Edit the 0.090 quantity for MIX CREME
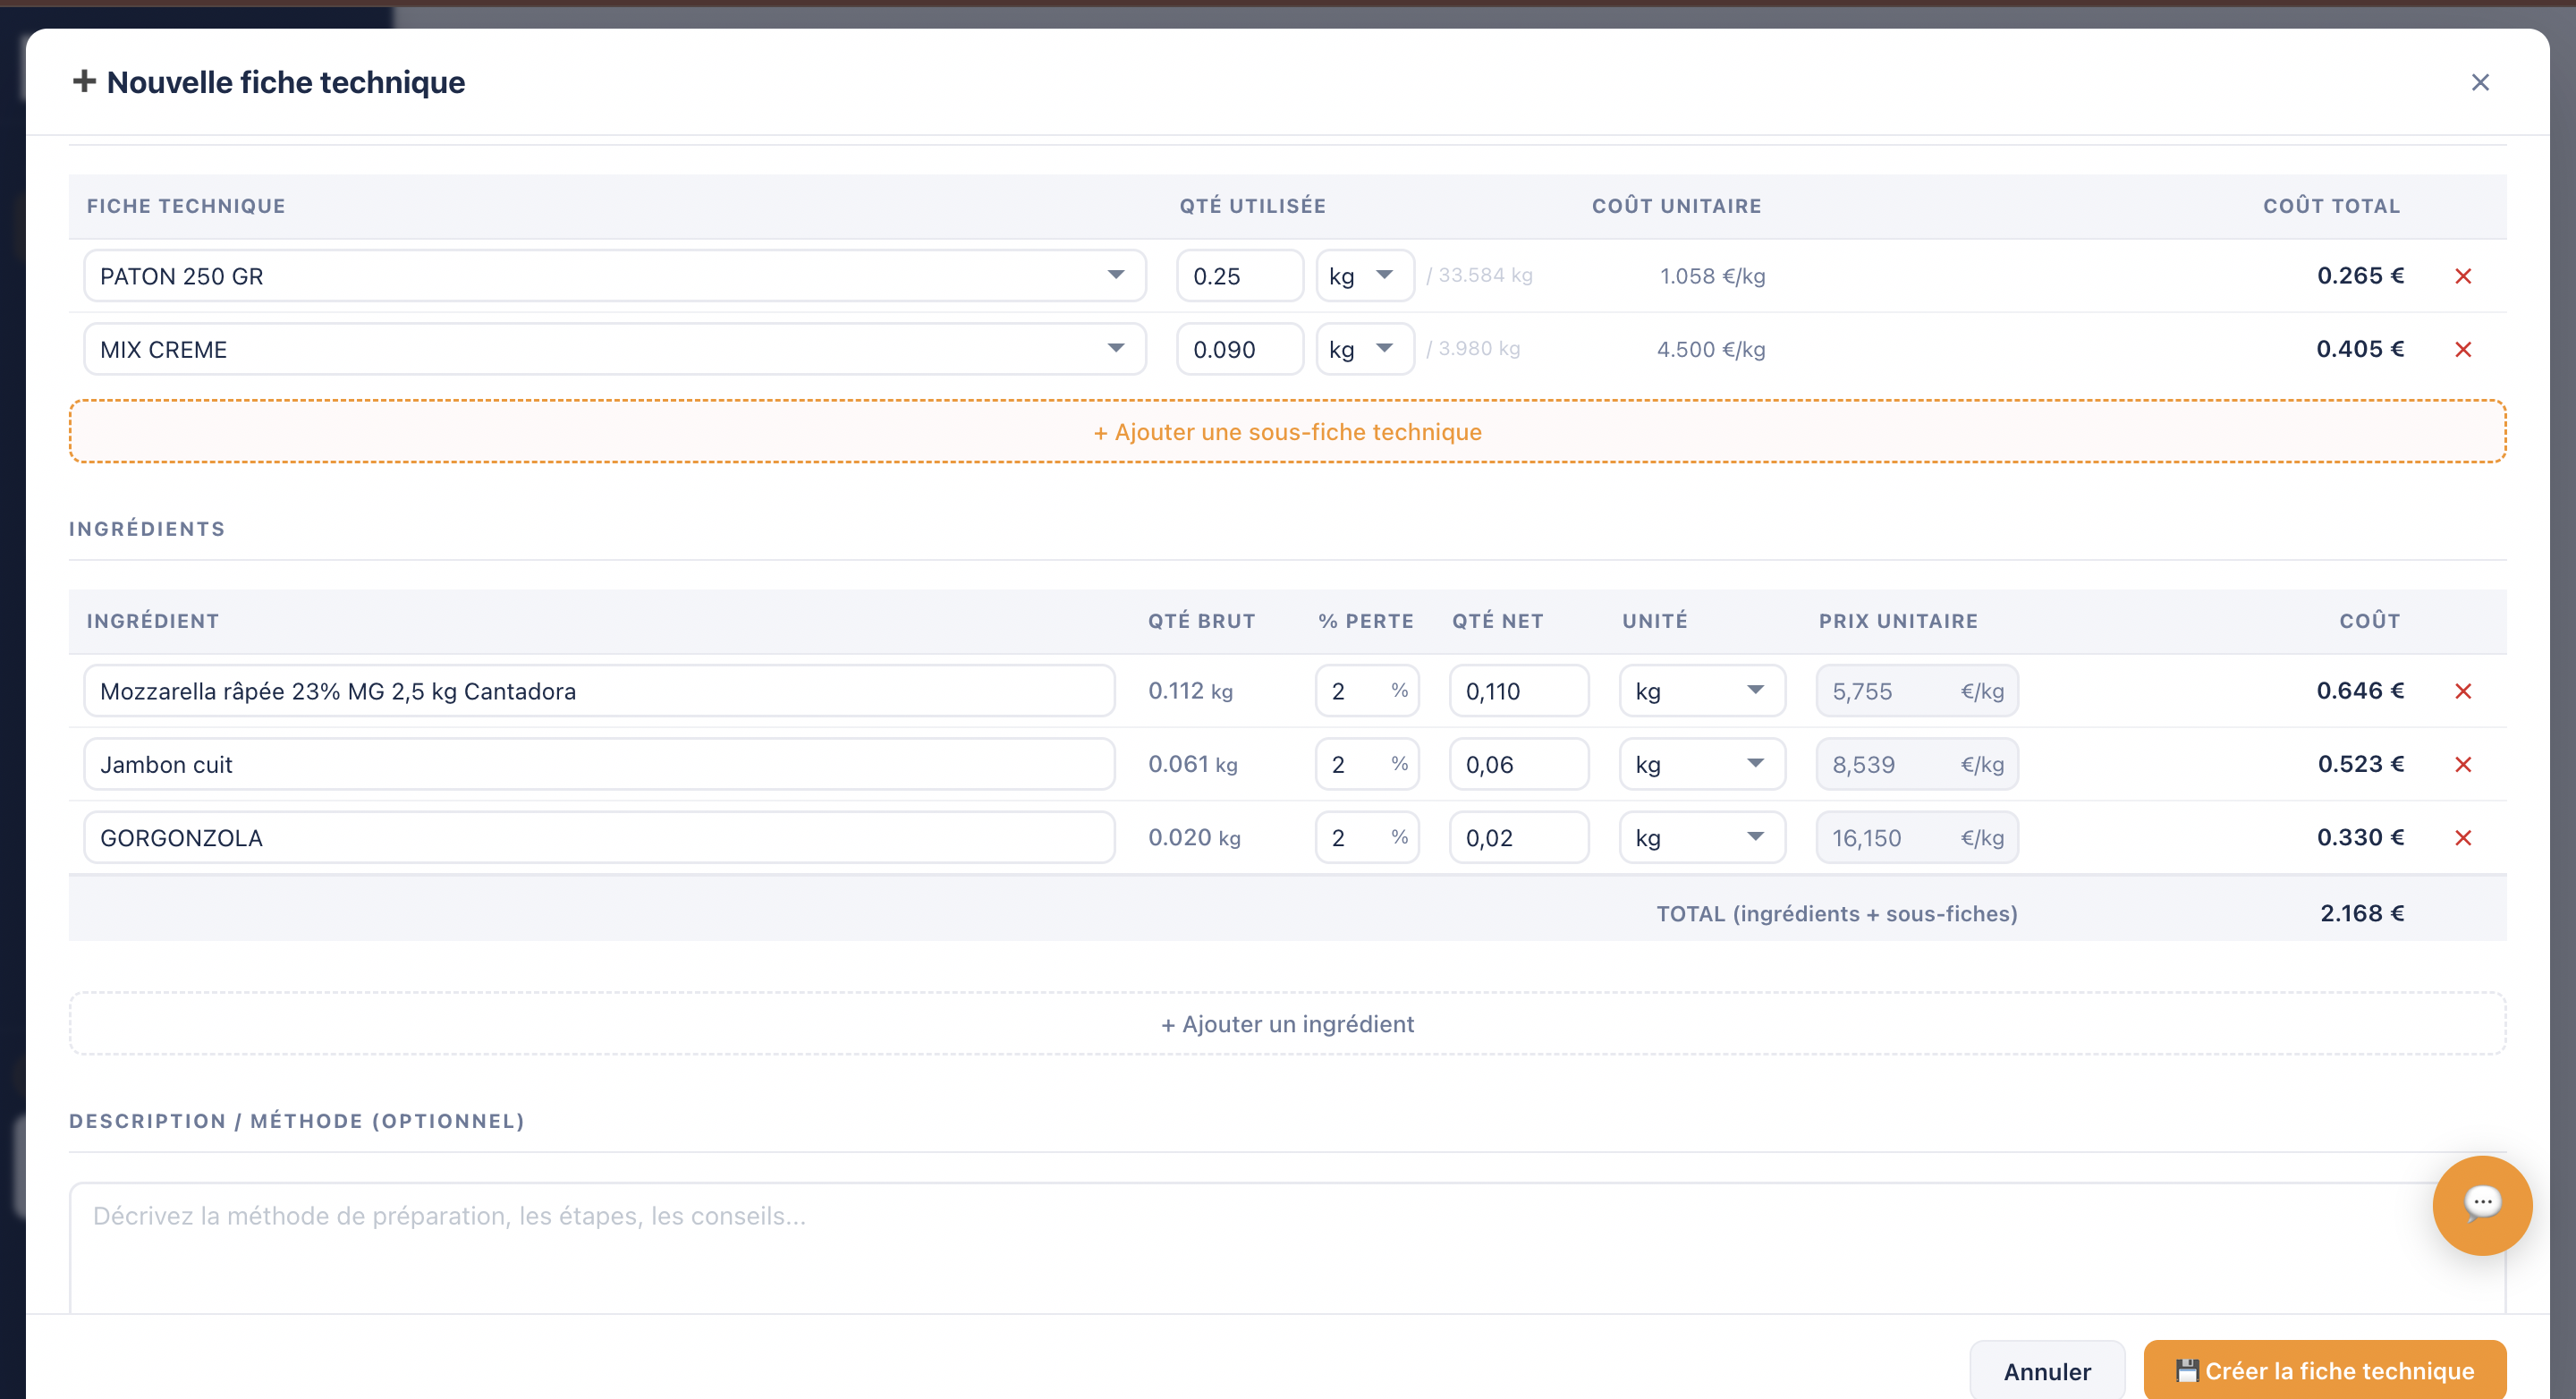2576x1399 pixels. (x=1239, y=349)
